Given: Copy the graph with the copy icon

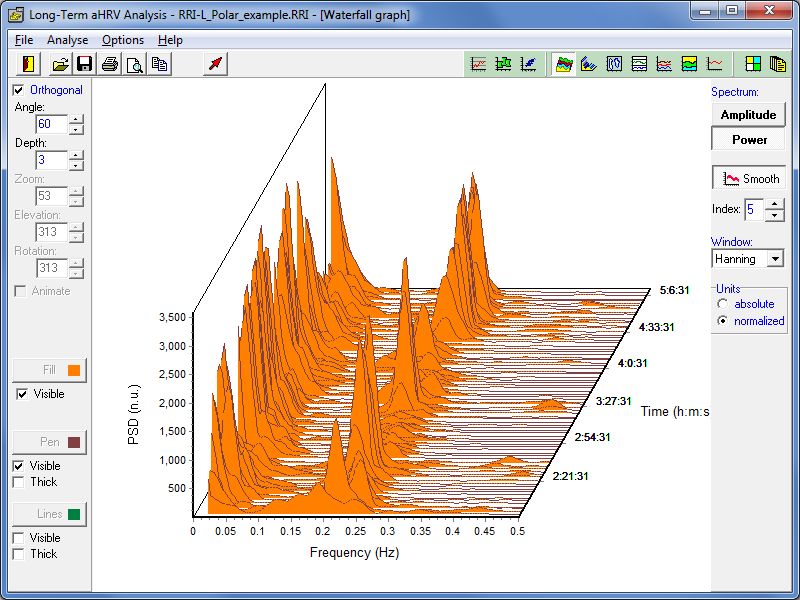Looking at the screenshot, I should click(x=160, y=64).
